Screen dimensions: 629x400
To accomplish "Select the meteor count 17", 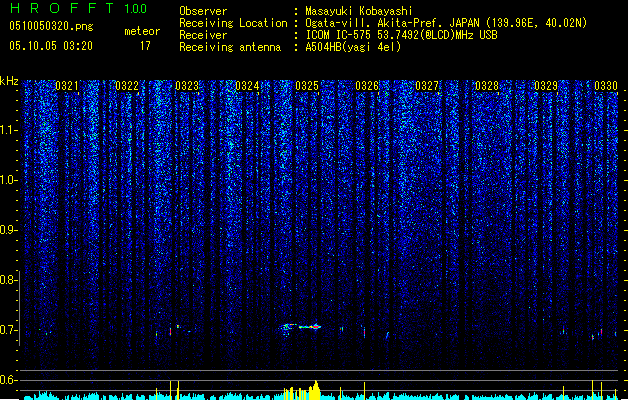I will click(145, 46).
